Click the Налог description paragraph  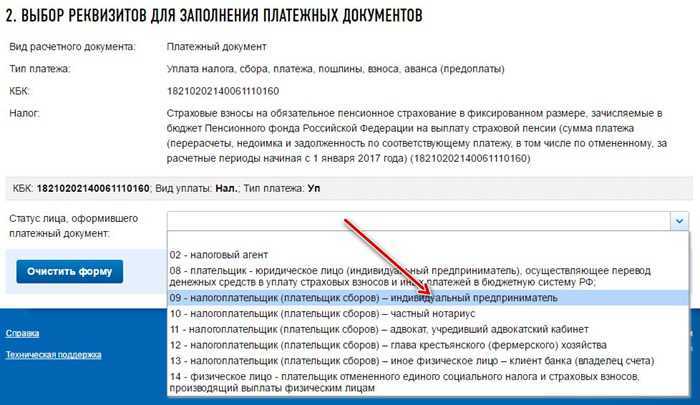click(417, 136)
